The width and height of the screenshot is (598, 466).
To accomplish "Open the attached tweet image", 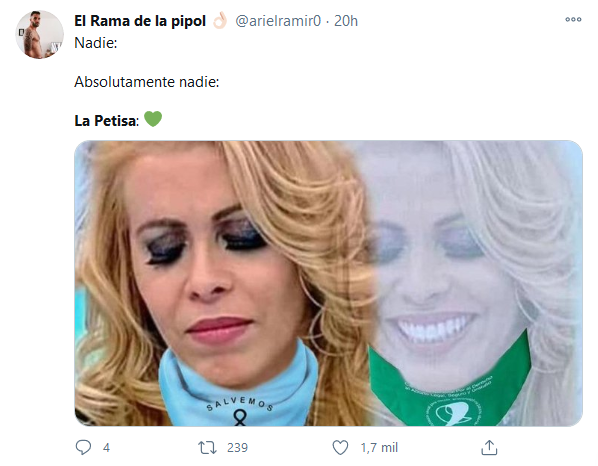I will click(328, 283).
